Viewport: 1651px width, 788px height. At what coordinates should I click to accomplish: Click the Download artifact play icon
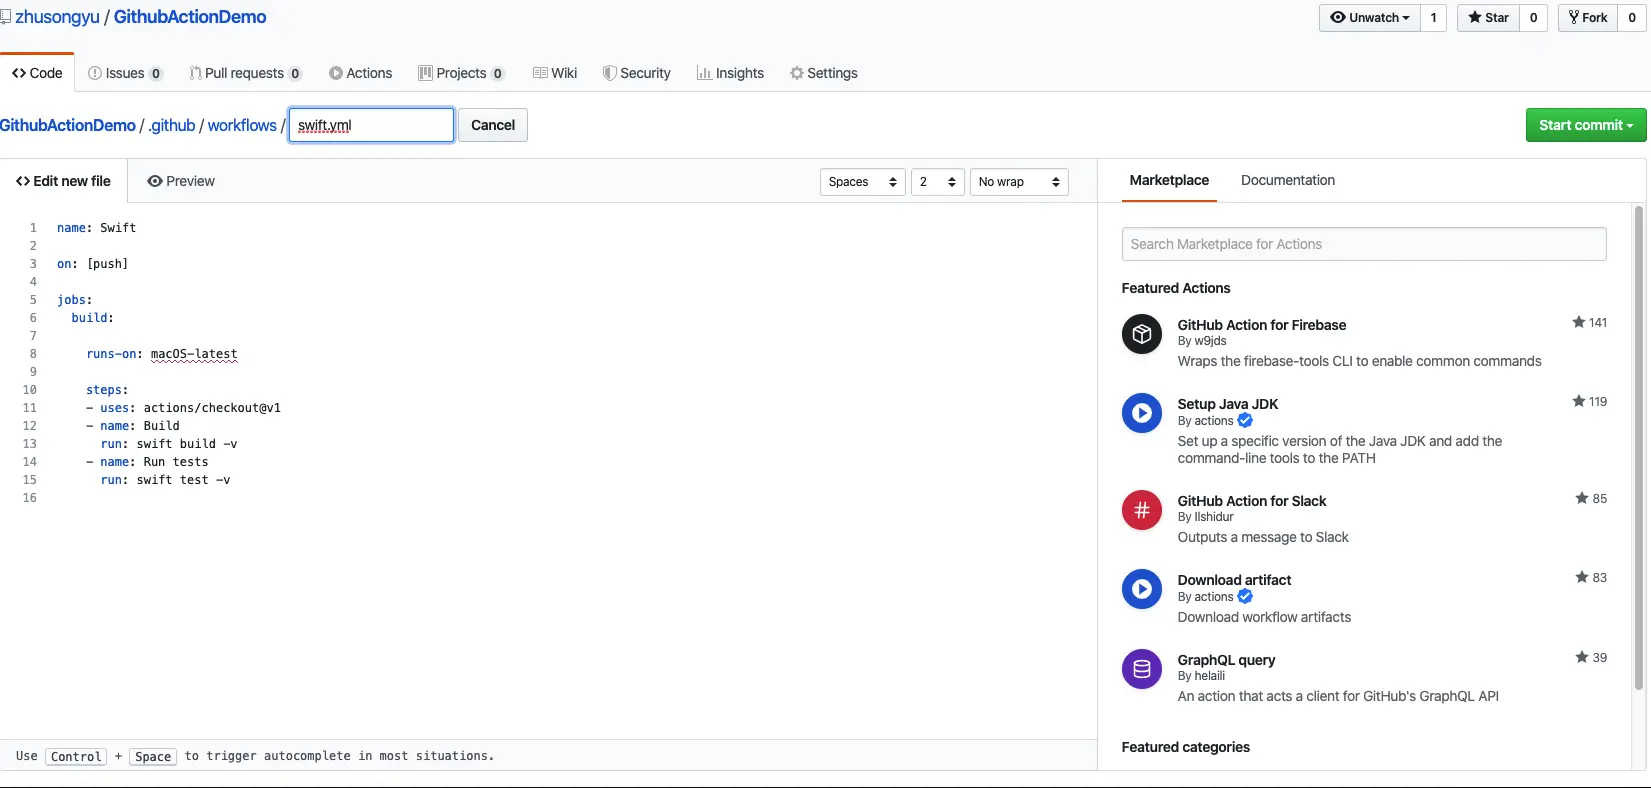(x=1142, y=589)
